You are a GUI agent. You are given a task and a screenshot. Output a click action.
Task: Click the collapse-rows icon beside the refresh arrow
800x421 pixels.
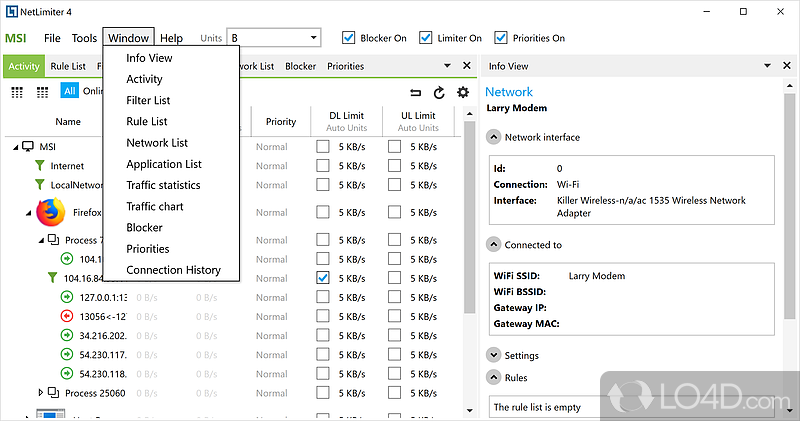coord(416,92)
